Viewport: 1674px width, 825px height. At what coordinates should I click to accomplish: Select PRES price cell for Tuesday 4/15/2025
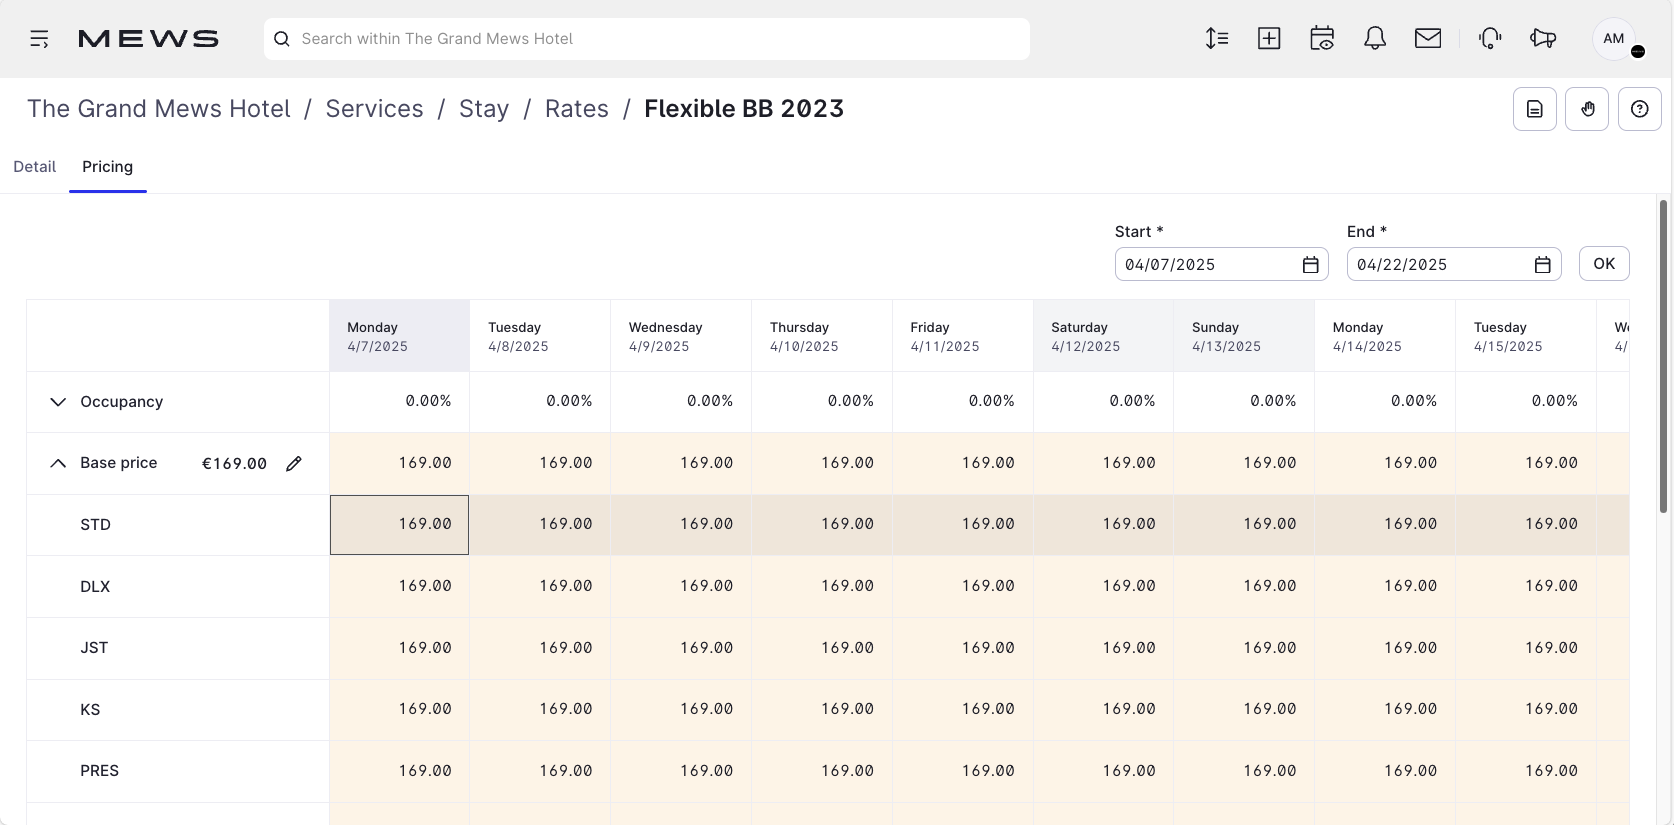coord(1526,771)
